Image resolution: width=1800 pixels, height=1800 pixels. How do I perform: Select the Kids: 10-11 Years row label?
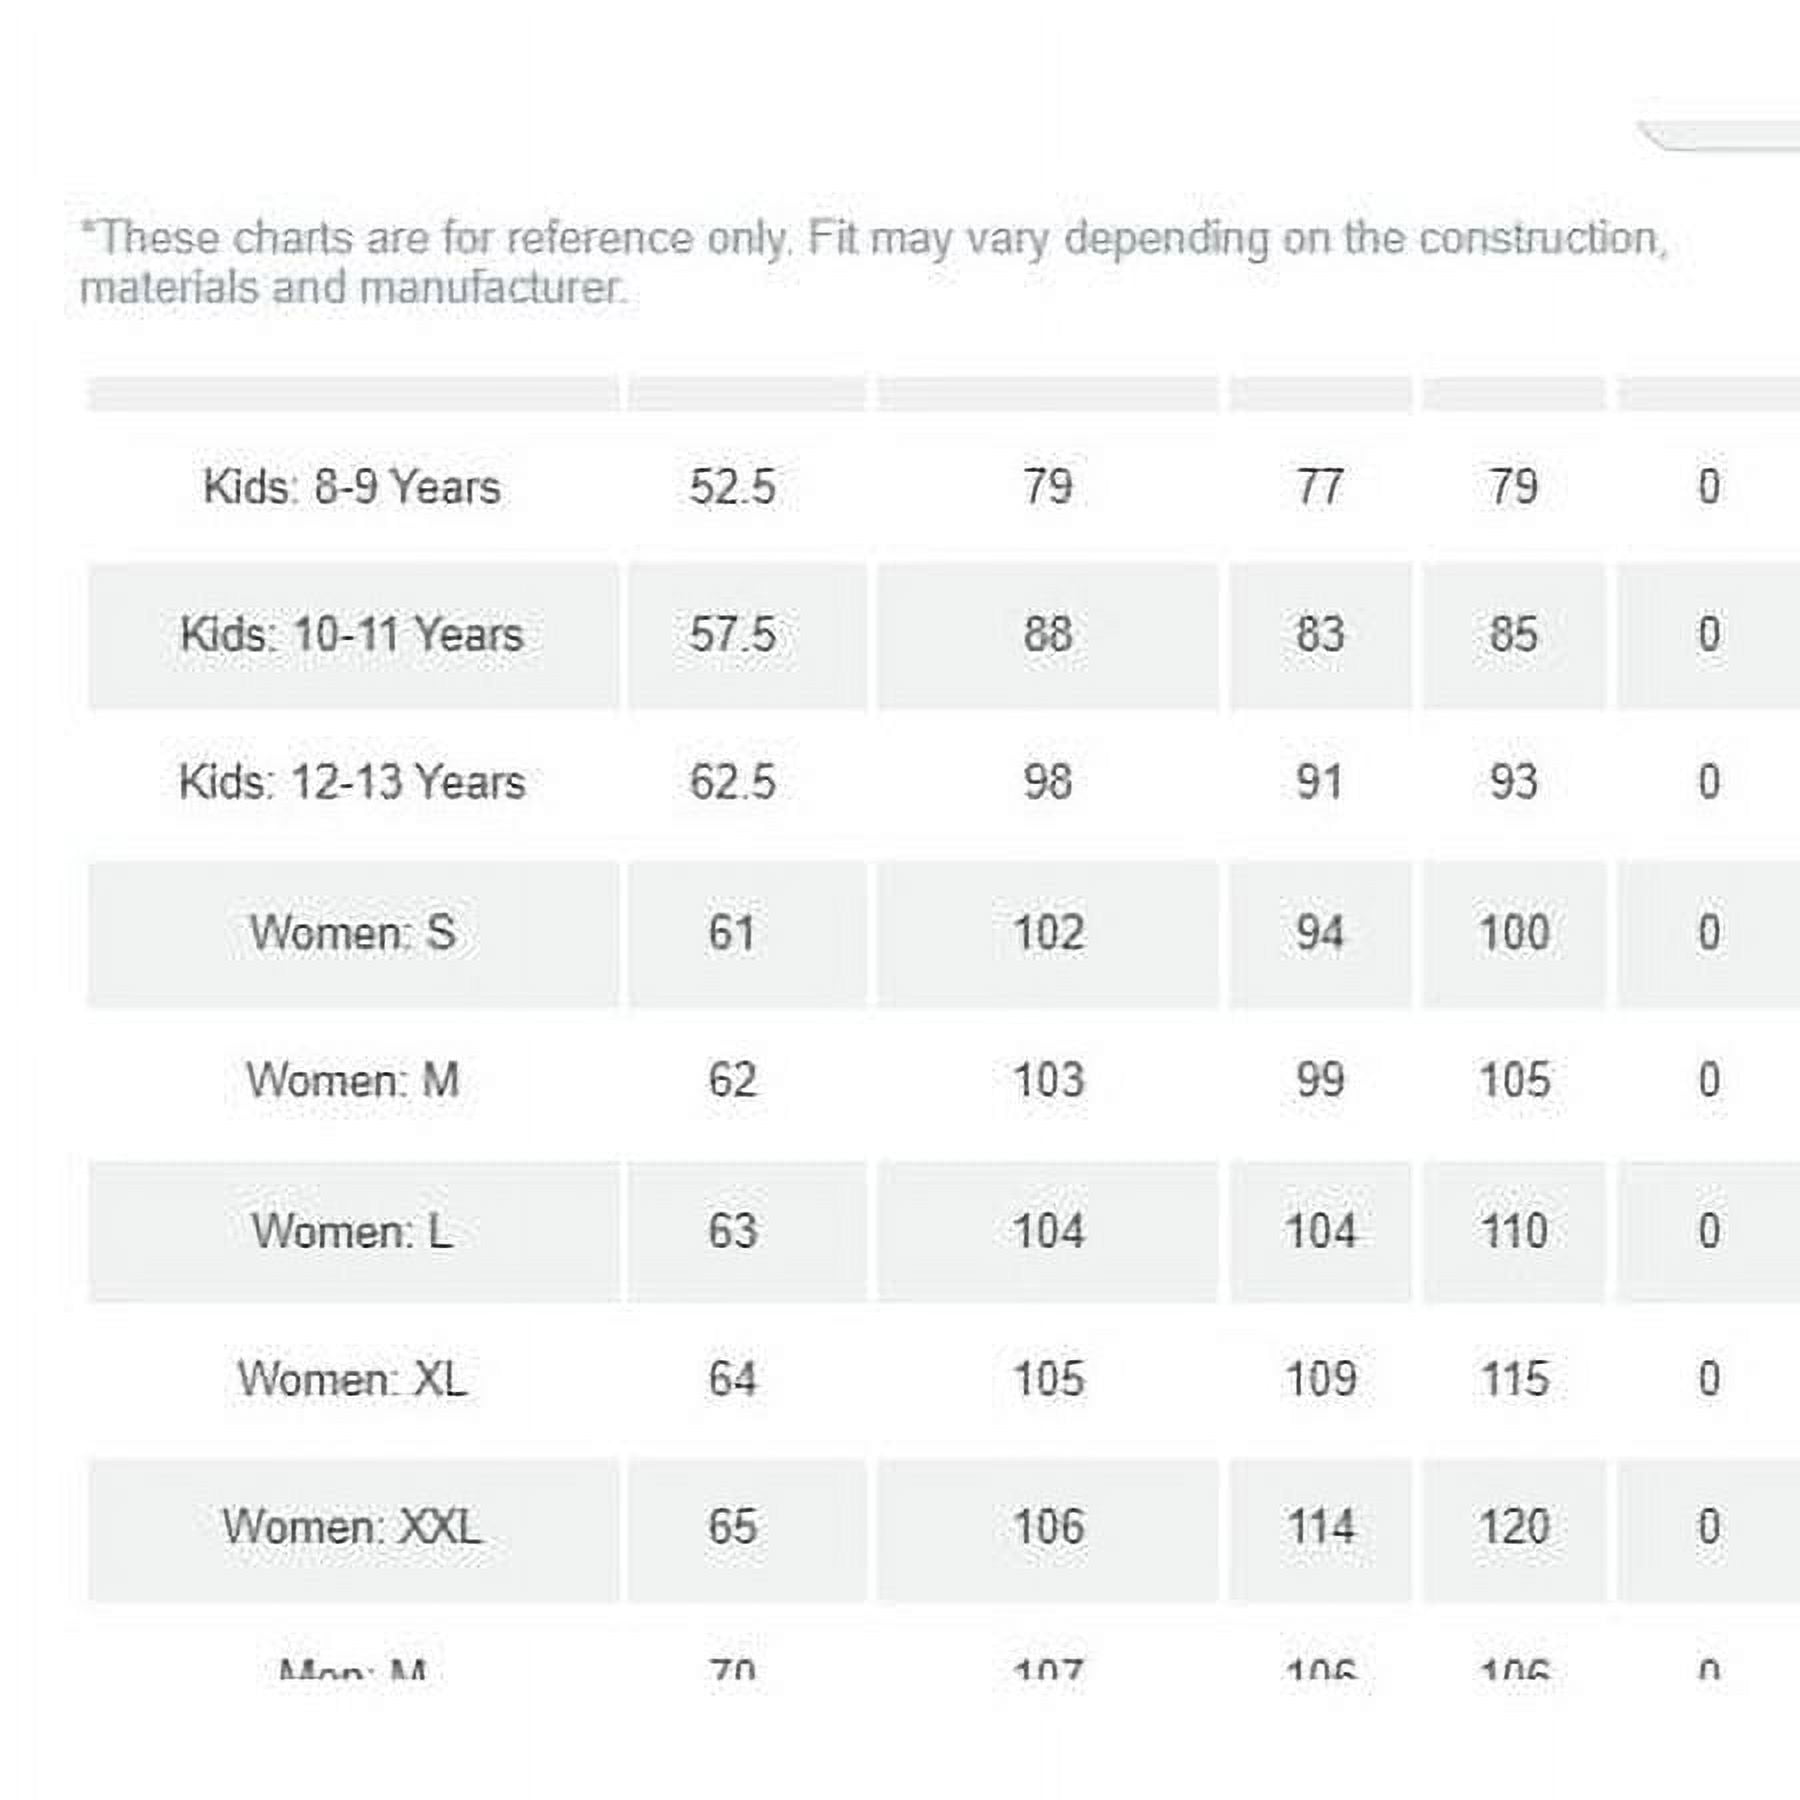point(352,635)
